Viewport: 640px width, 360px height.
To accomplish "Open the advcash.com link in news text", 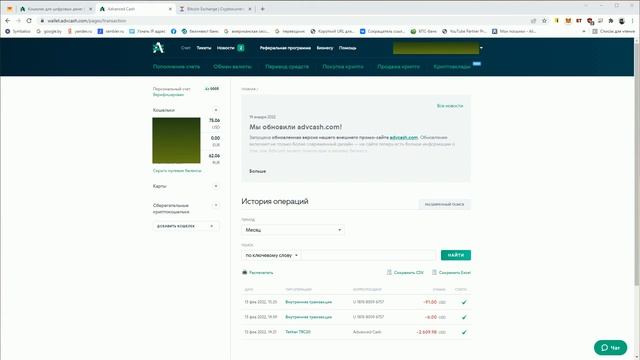I will click(404, 138).
